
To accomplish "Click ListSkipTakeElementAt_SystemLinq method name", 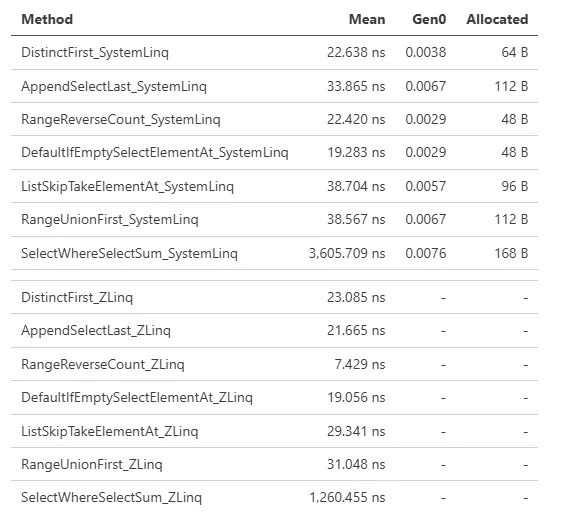I will pyautogui.click(x=127, y=186).
